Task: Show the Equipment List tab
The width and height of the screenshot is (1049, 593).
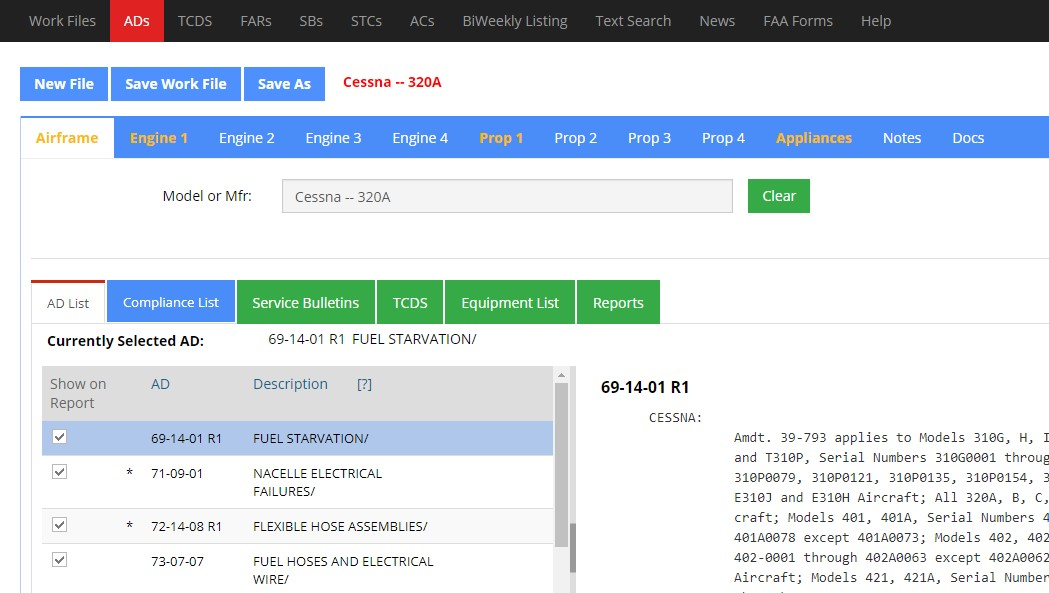Action: (x=510, y=302)
